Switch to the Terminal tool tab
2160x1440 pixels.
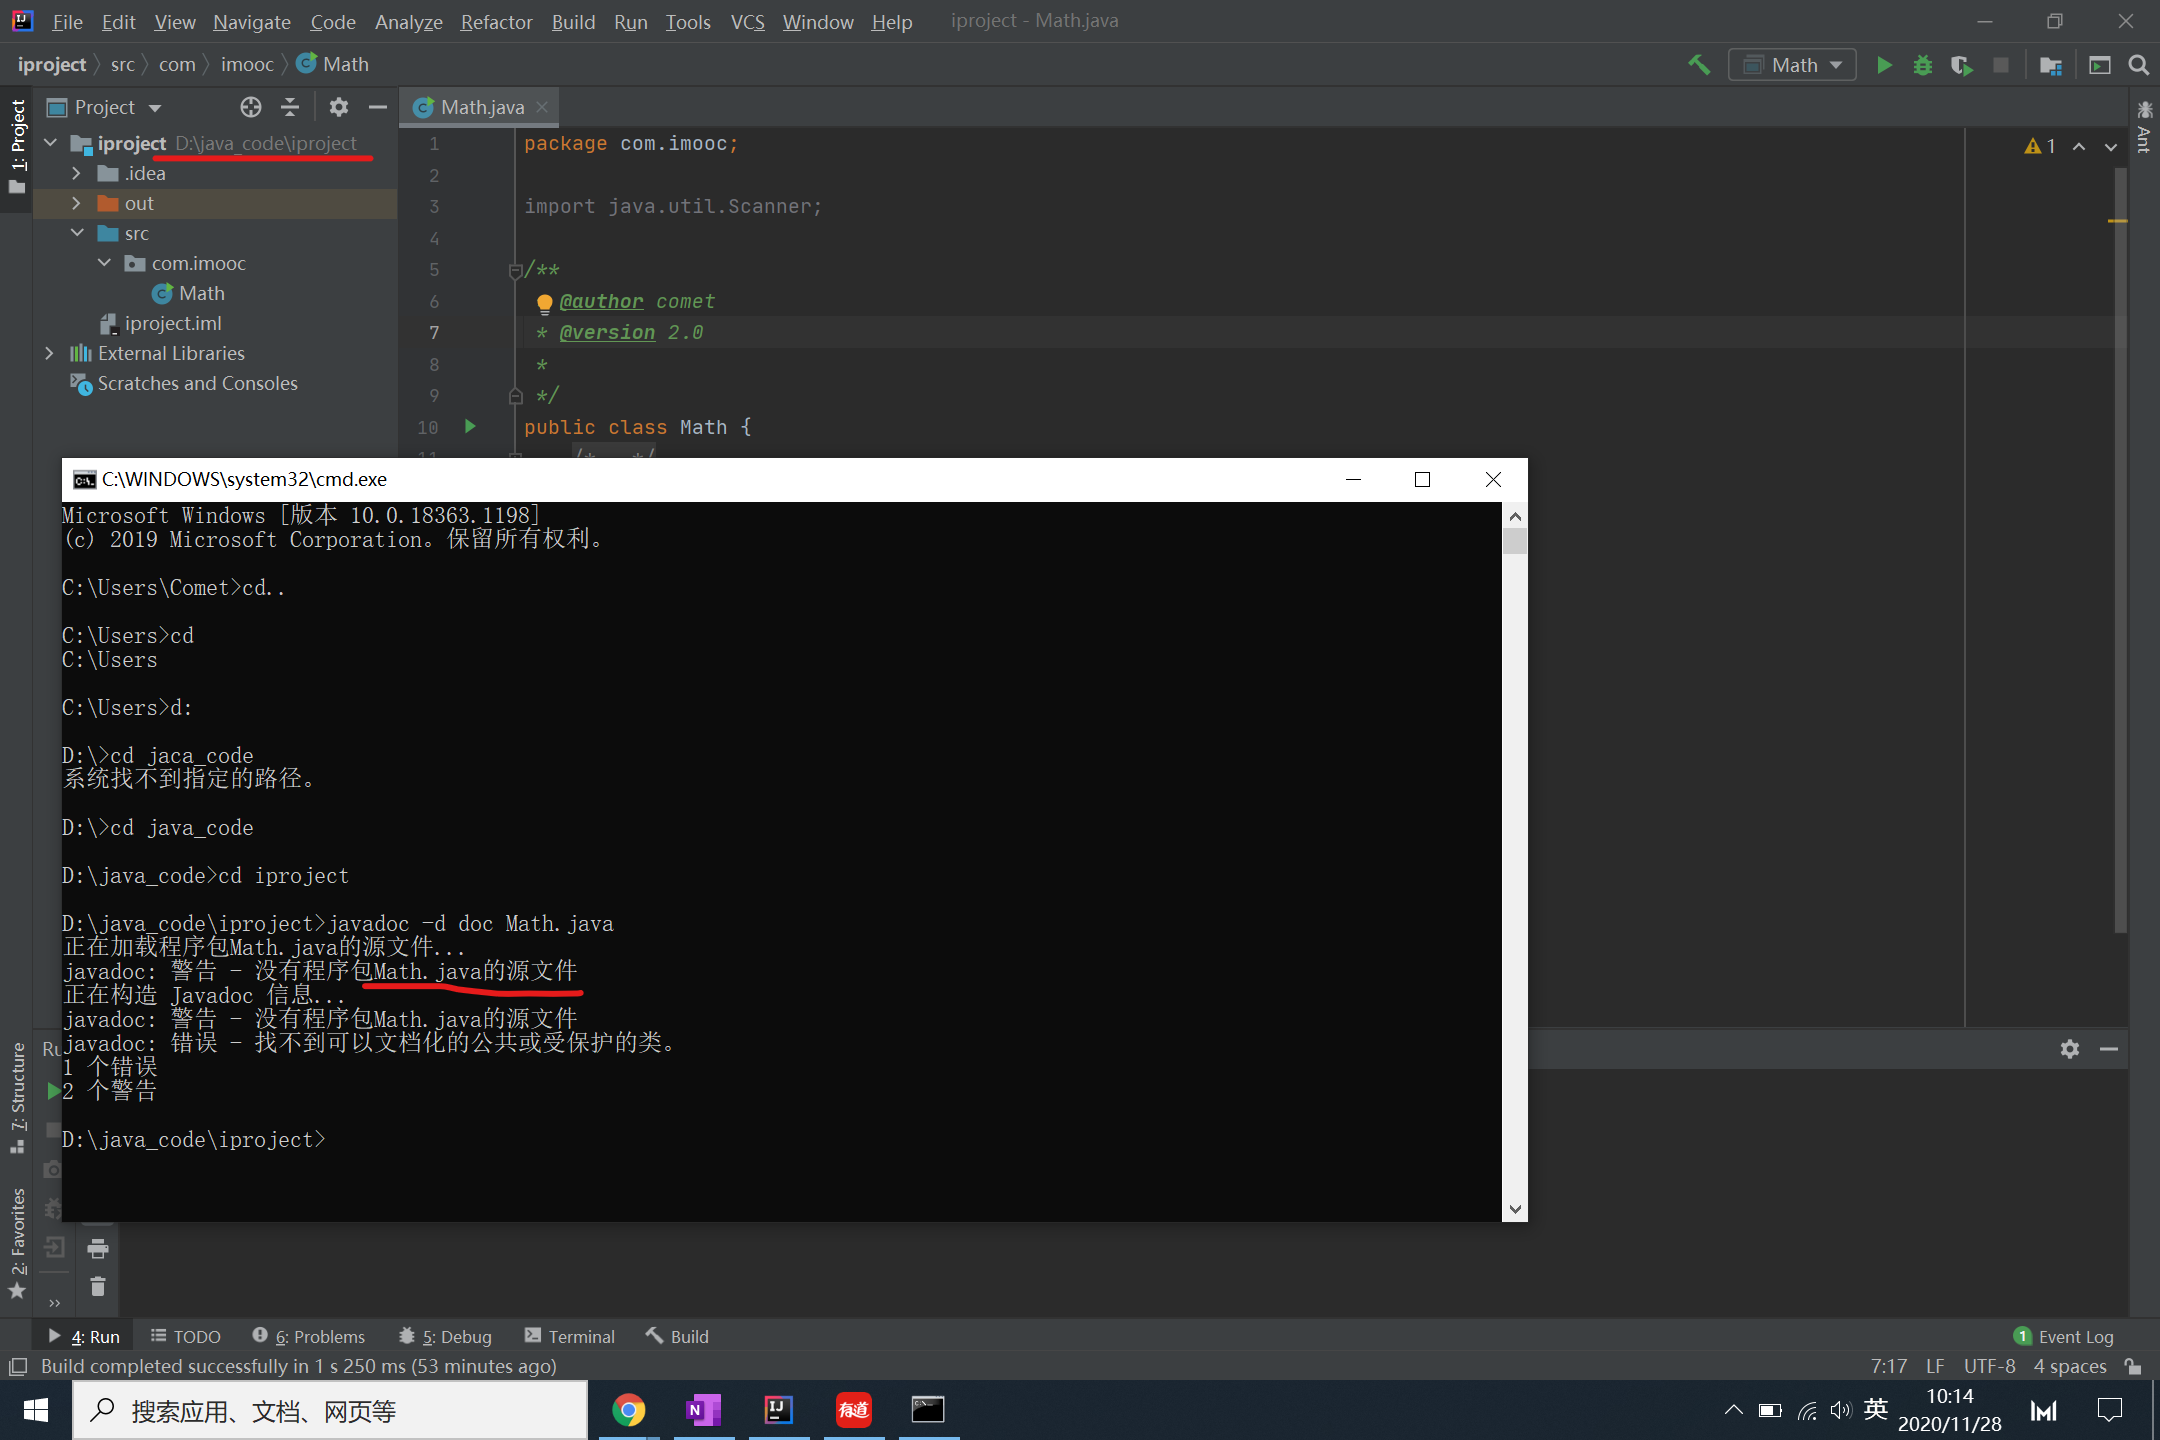click(x=570, y=1337)
